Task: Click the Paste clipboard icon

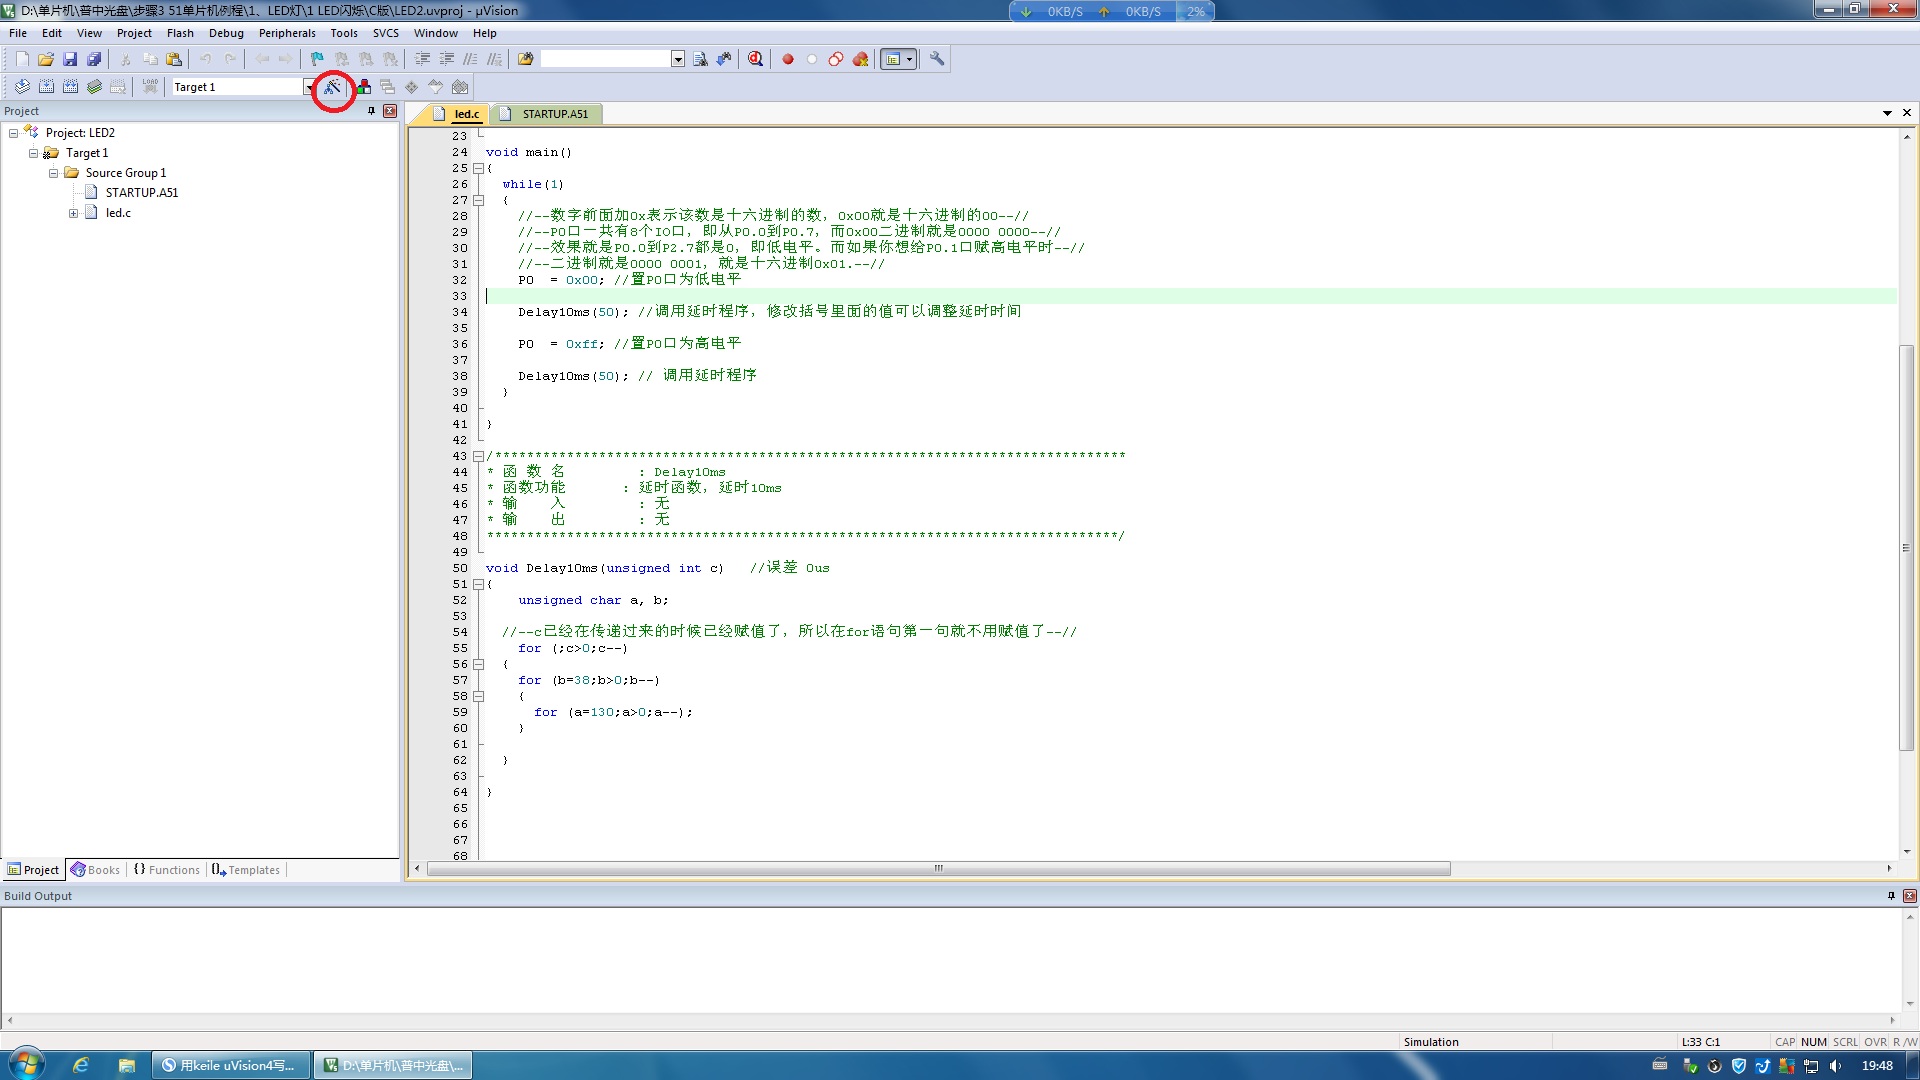Action: [x=174, y=59]
